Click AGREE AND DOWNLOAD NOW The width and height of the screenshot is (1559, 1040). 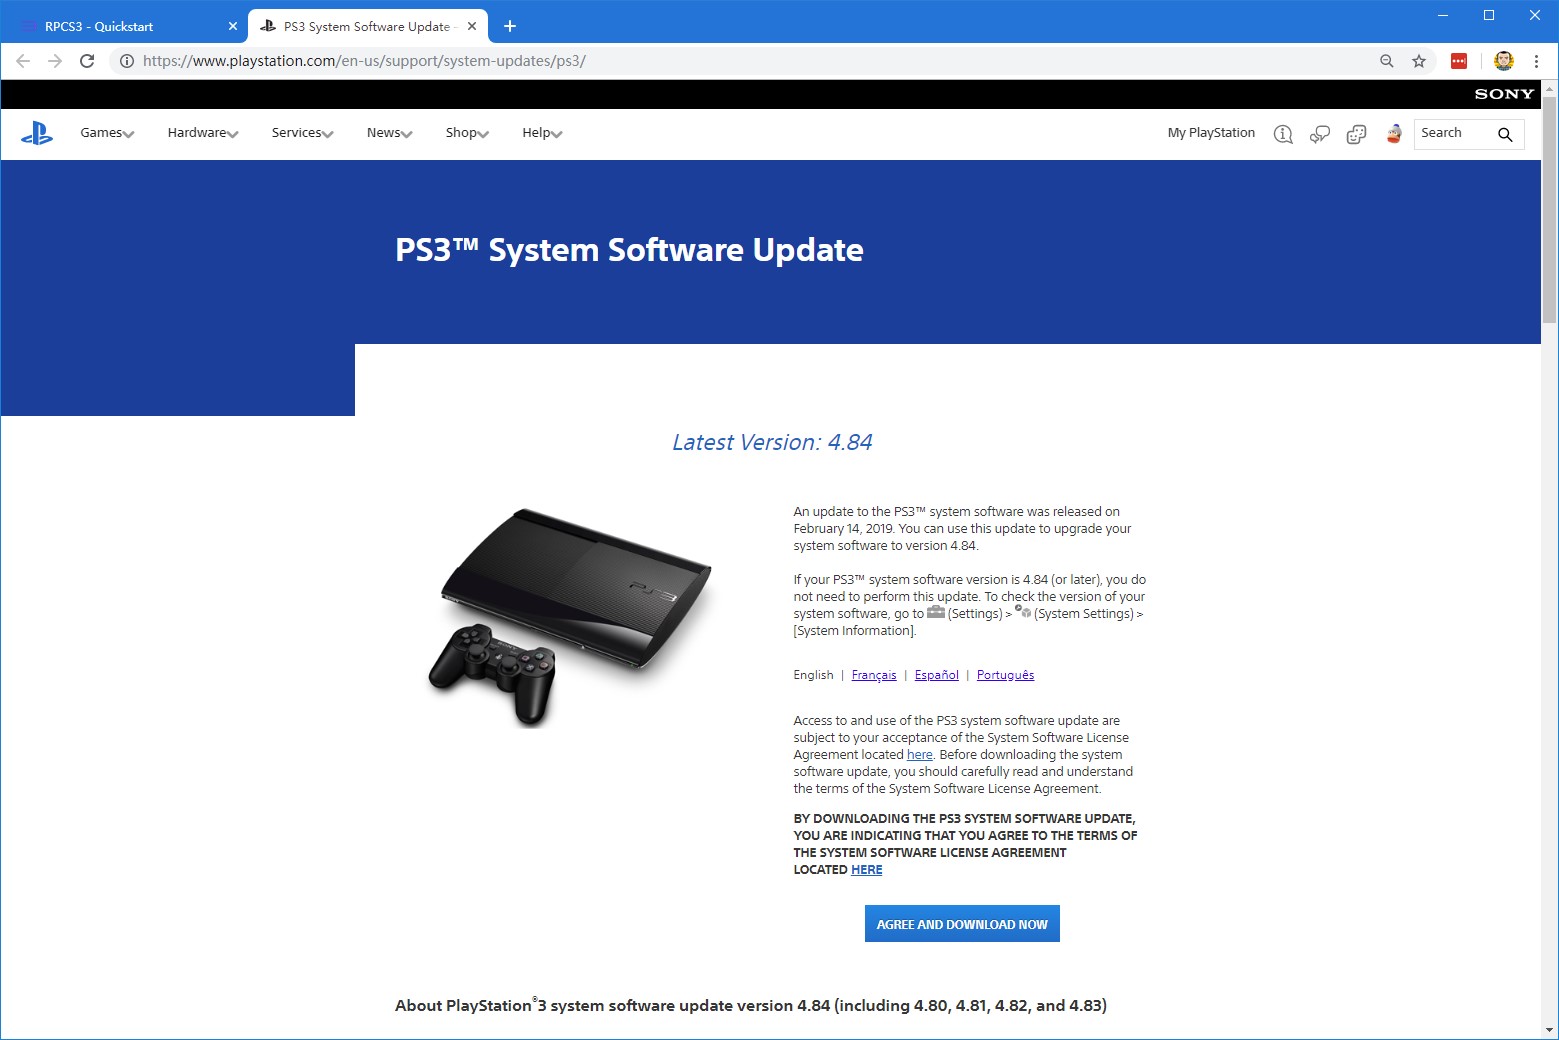pos(961,923)
